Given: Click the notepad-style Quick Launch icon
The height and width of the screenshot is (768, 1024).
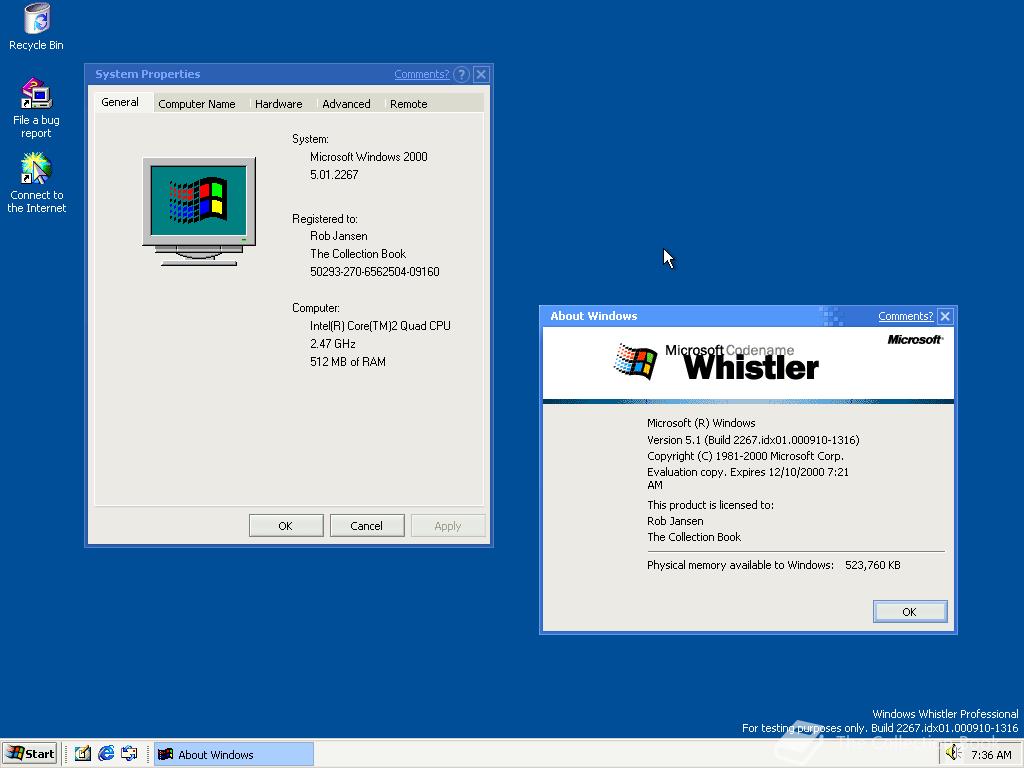Looking at the screenshot, I should (x=82, y=754).
